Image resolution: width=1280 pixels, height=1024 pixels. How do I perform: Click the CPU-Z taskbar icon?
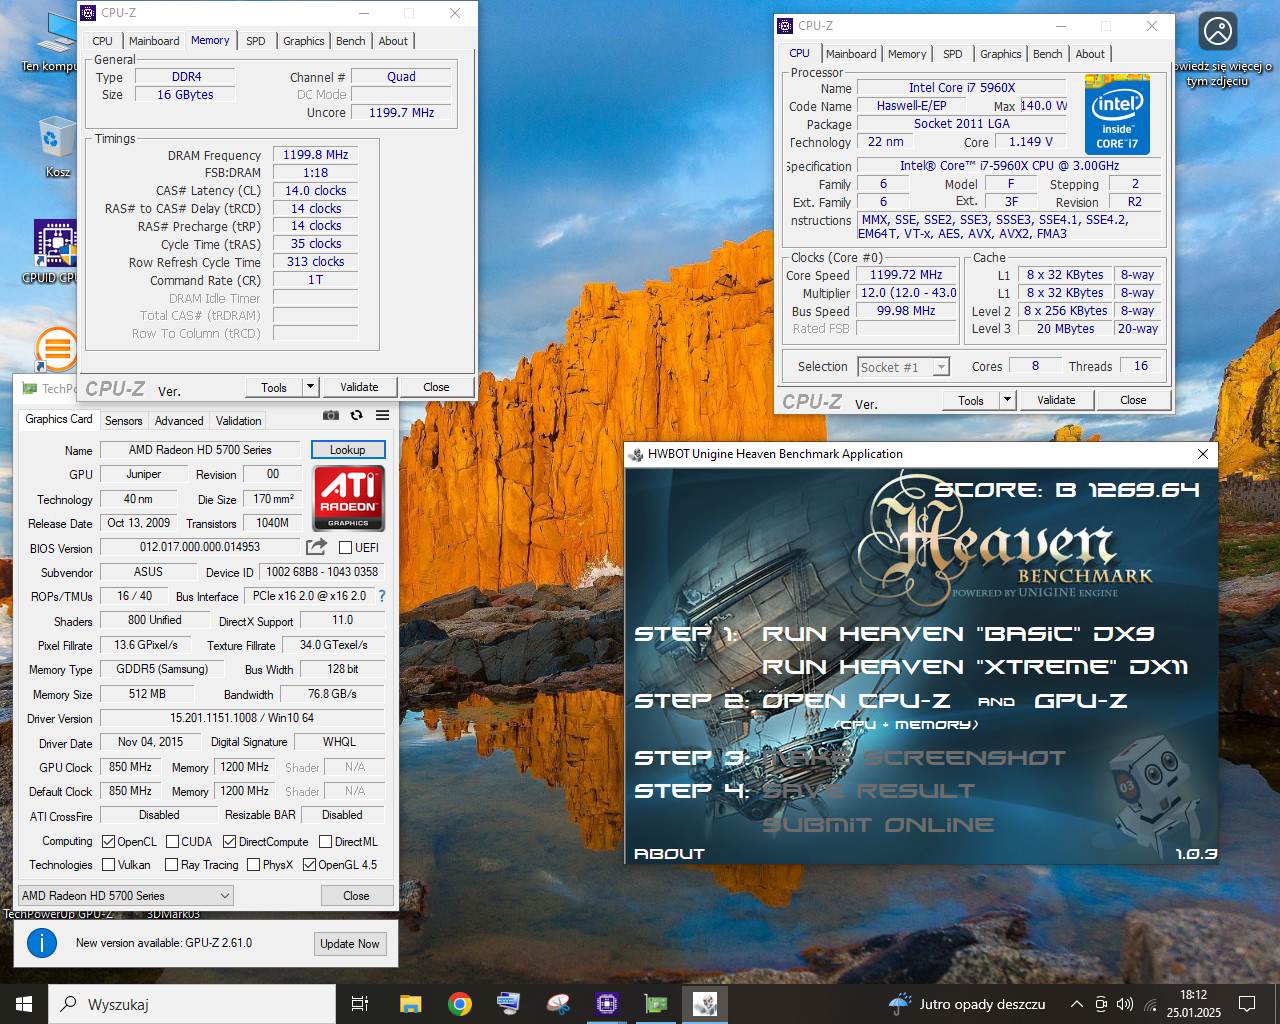(x=606, y=1004)
